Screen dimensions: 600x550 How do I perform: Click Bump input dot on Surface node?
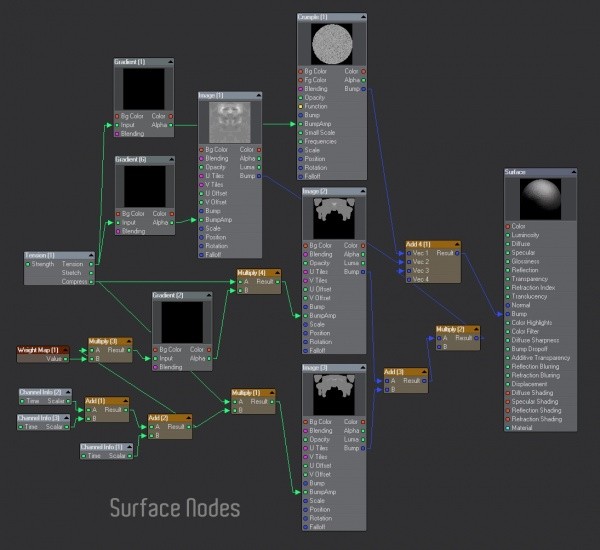[x=508, y=314]
